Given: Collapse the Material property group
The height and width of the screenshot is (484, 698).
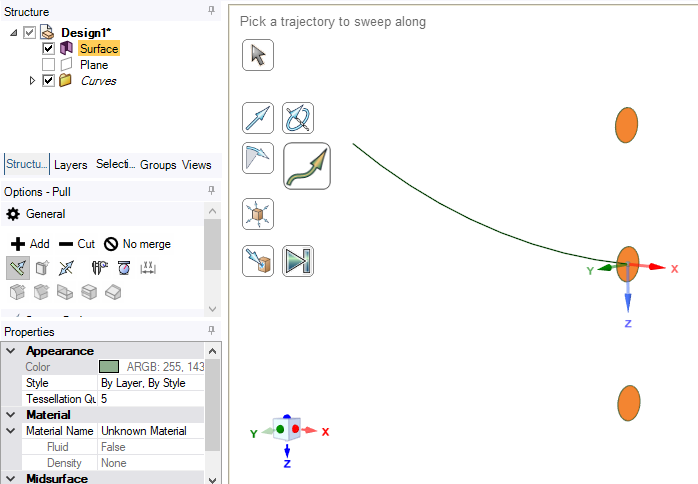Looking at the screenshot, I should (x=11, y=415).
